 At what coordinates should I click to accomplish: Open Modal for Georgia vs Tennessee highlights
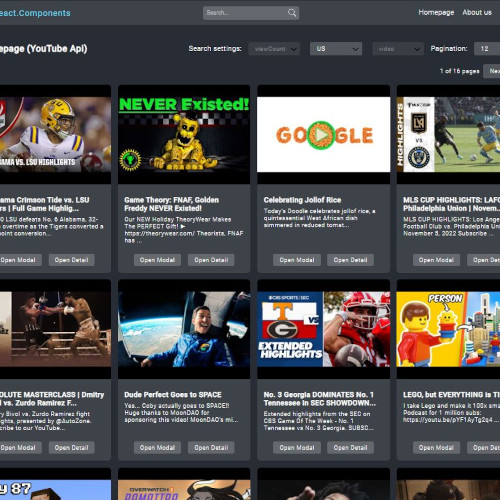pos(297,448)
